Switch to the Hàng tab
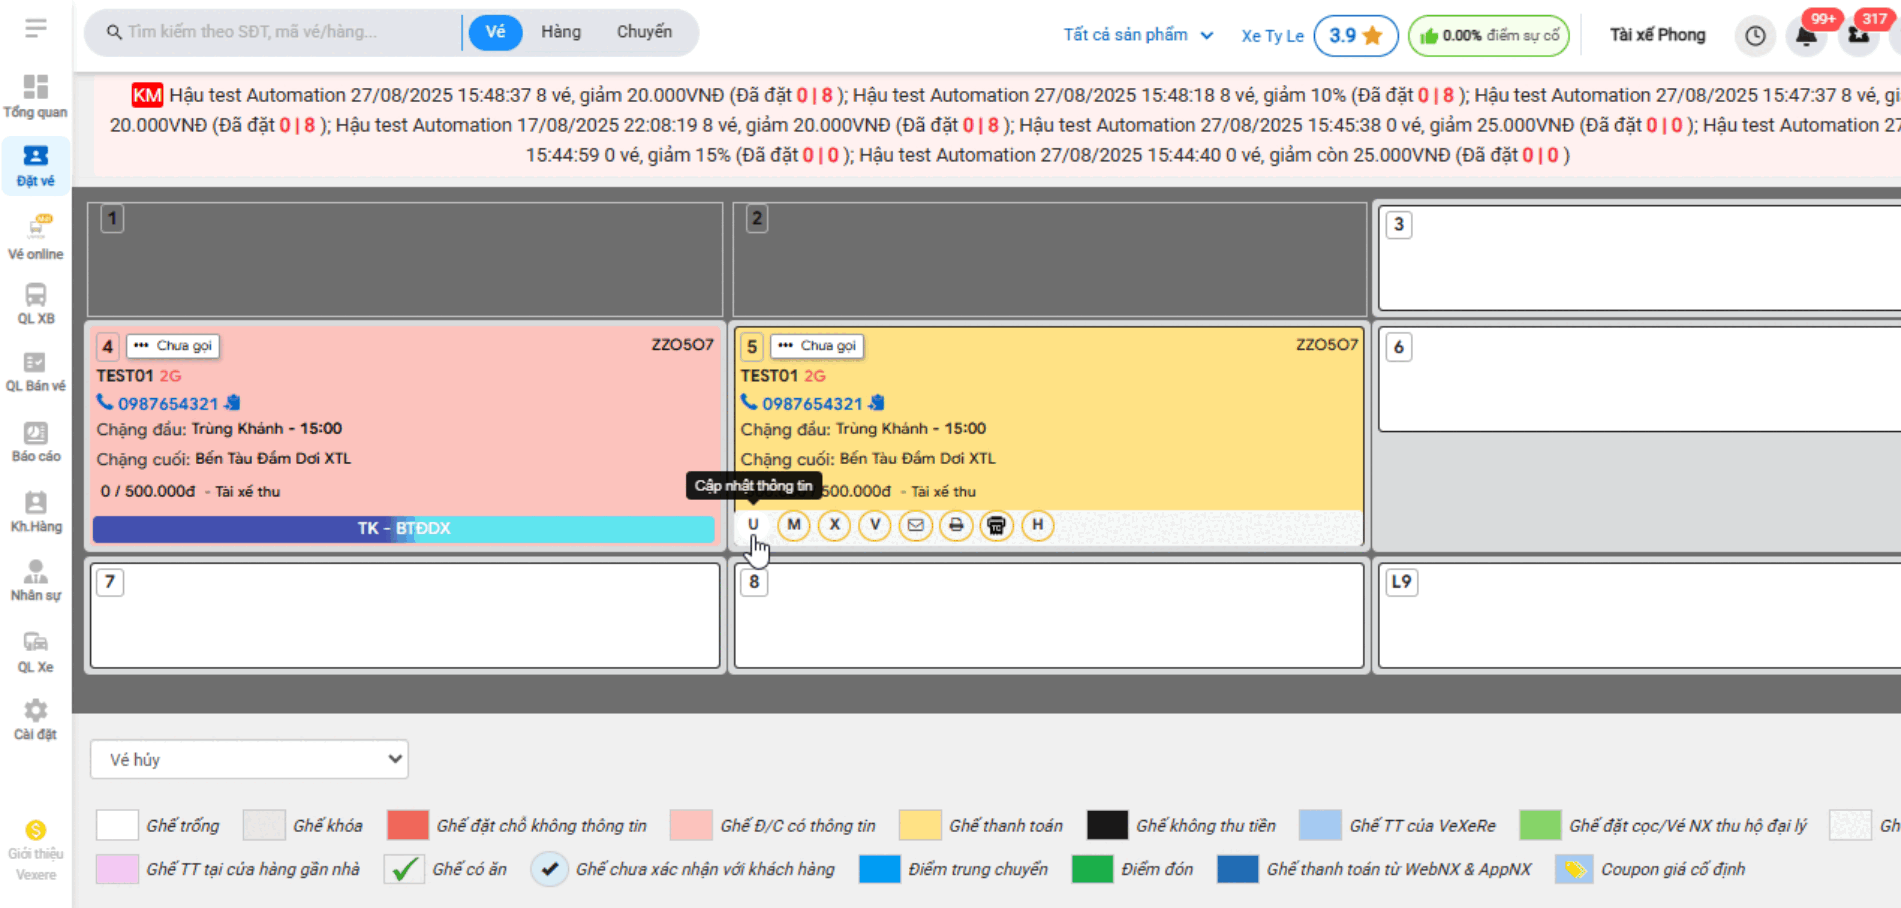The image size is (1901, 908). (x=560, y=32)
